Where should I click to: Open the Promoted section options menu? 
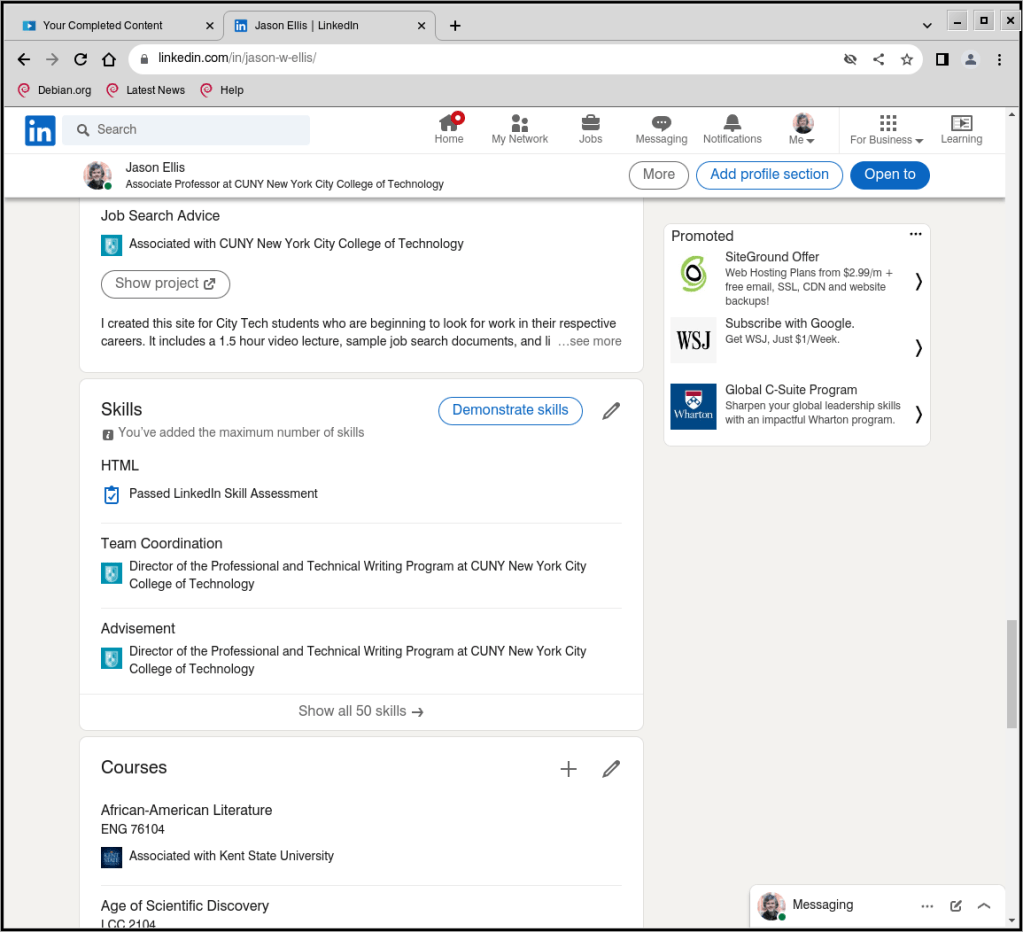tap(915, 234)
